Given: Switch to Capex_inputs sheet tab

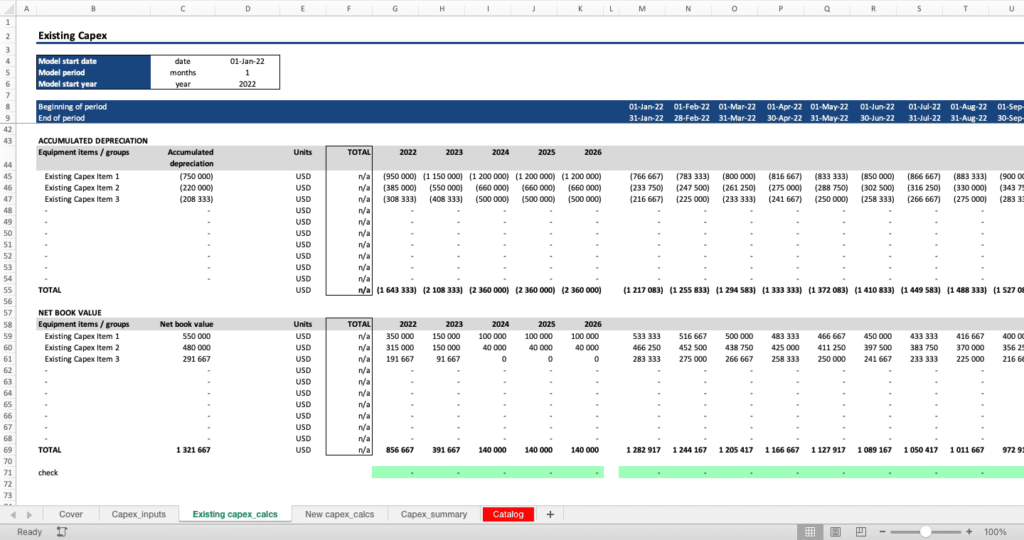Looking at the screenshot, I should coord(138,514).
